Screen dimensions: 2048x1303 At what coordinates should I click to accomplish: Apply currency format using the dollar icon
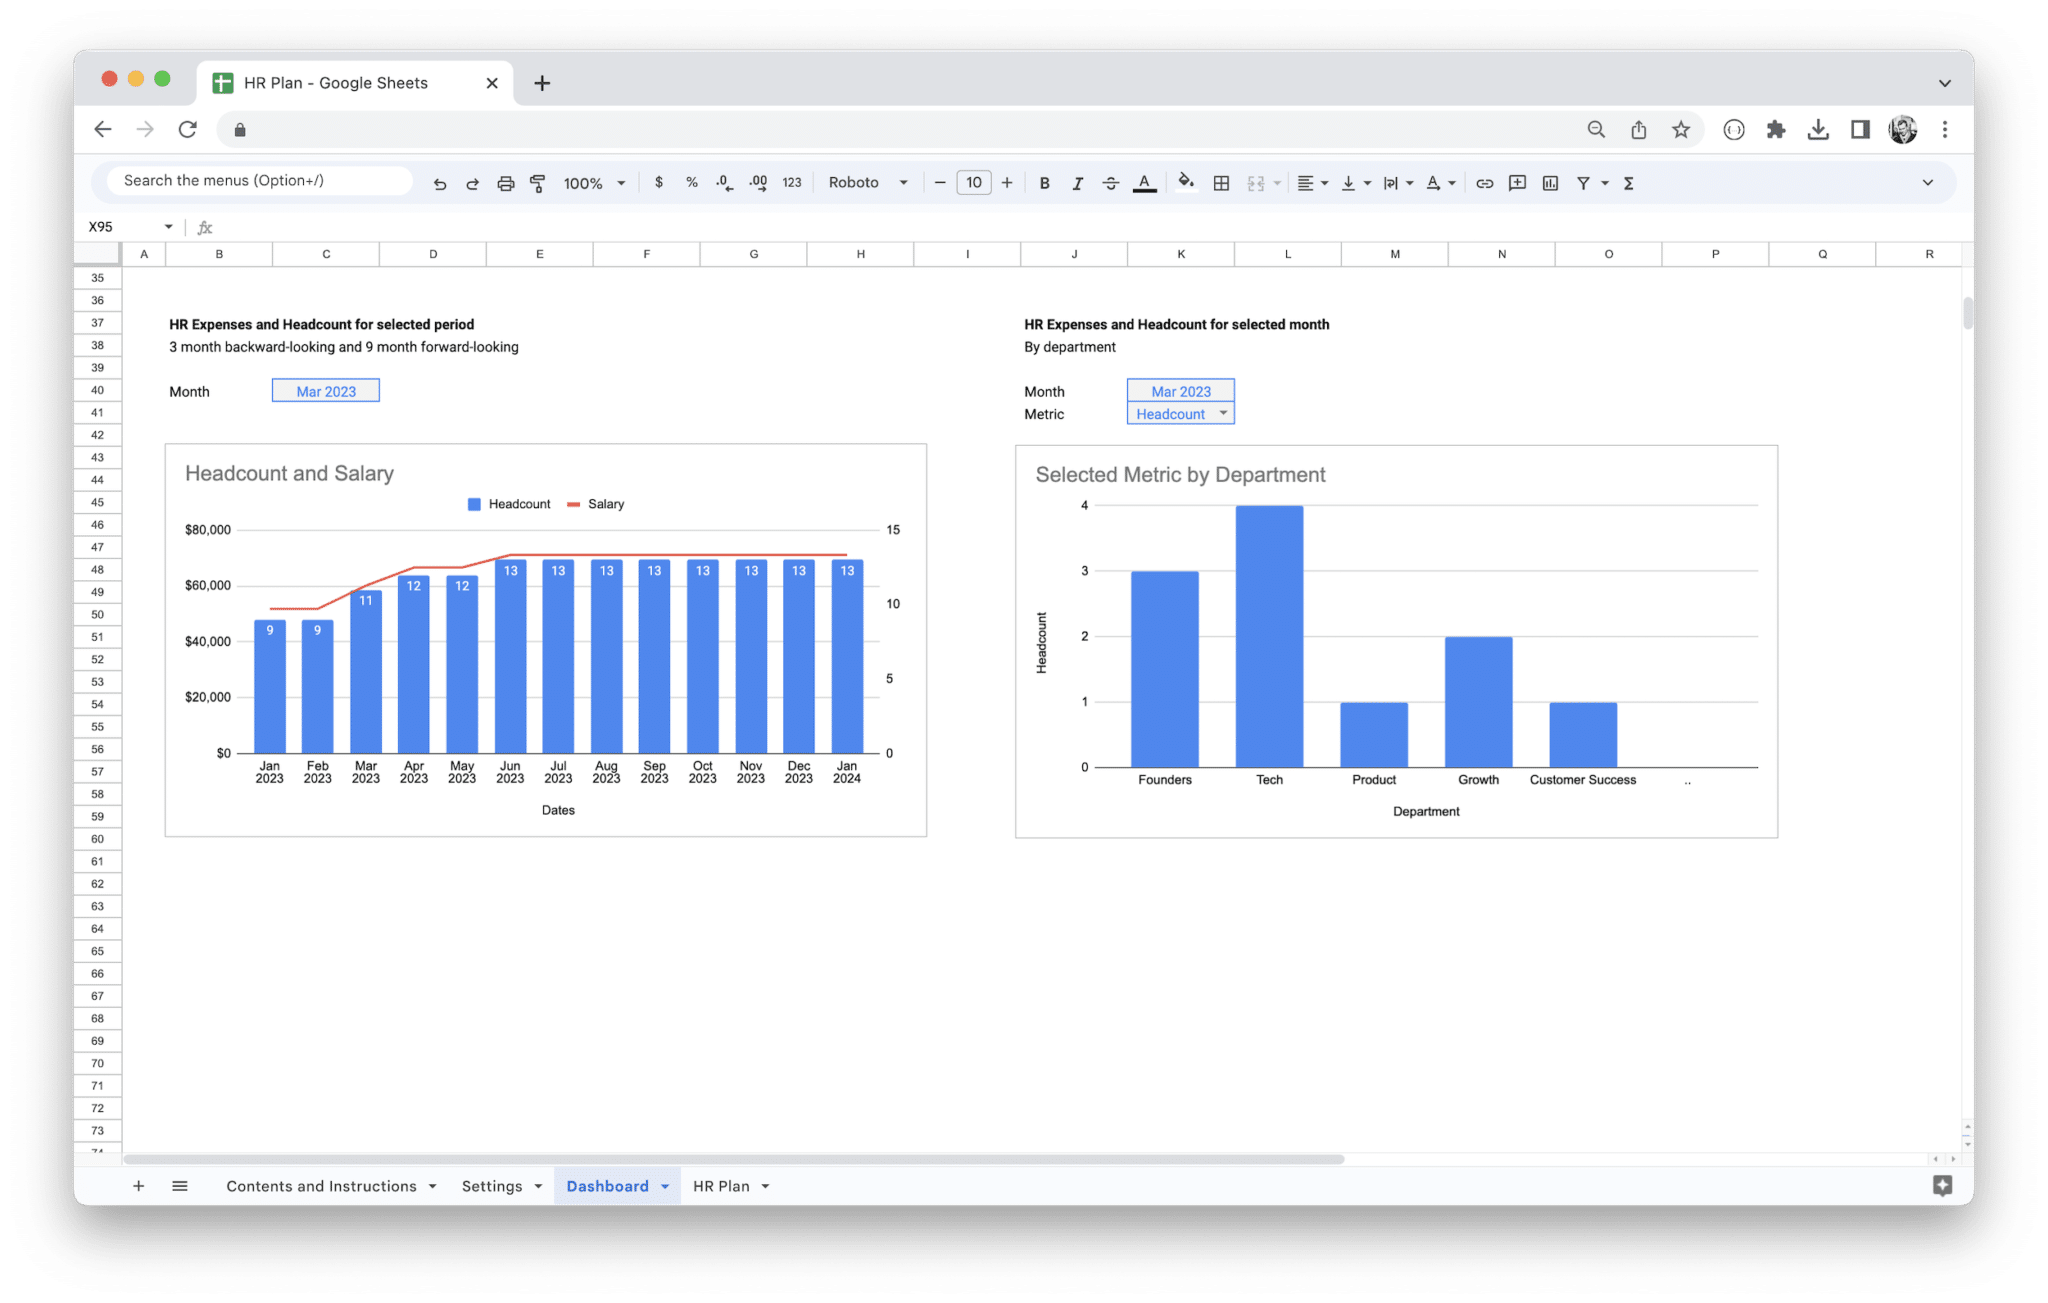click(659, 182)
